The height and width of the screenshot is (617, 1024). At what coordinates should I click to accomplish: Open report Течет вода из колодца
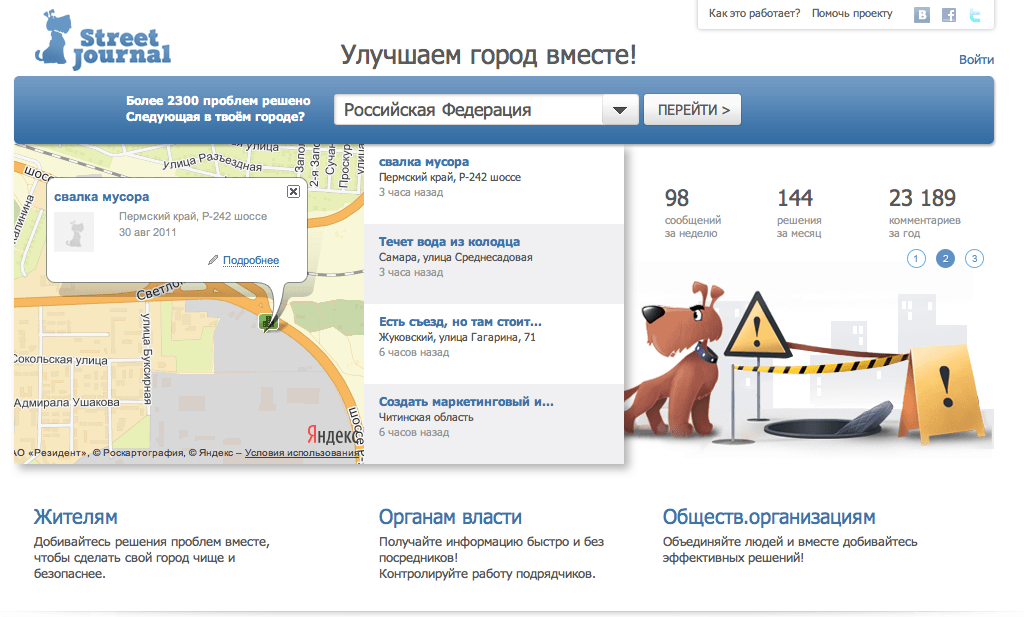pyautogui.click(x=449, y=241)
